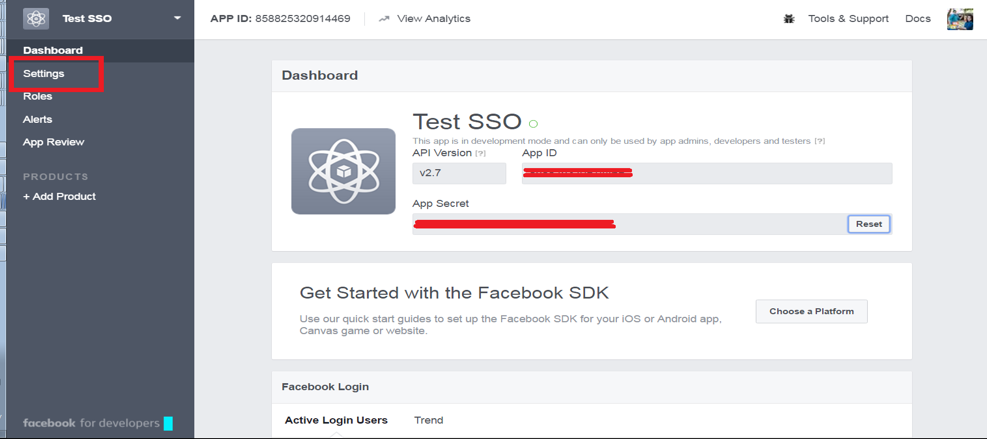Click the atom app icon in top-left header
This screenshot has width=987, height=439.
coord(36,18)
